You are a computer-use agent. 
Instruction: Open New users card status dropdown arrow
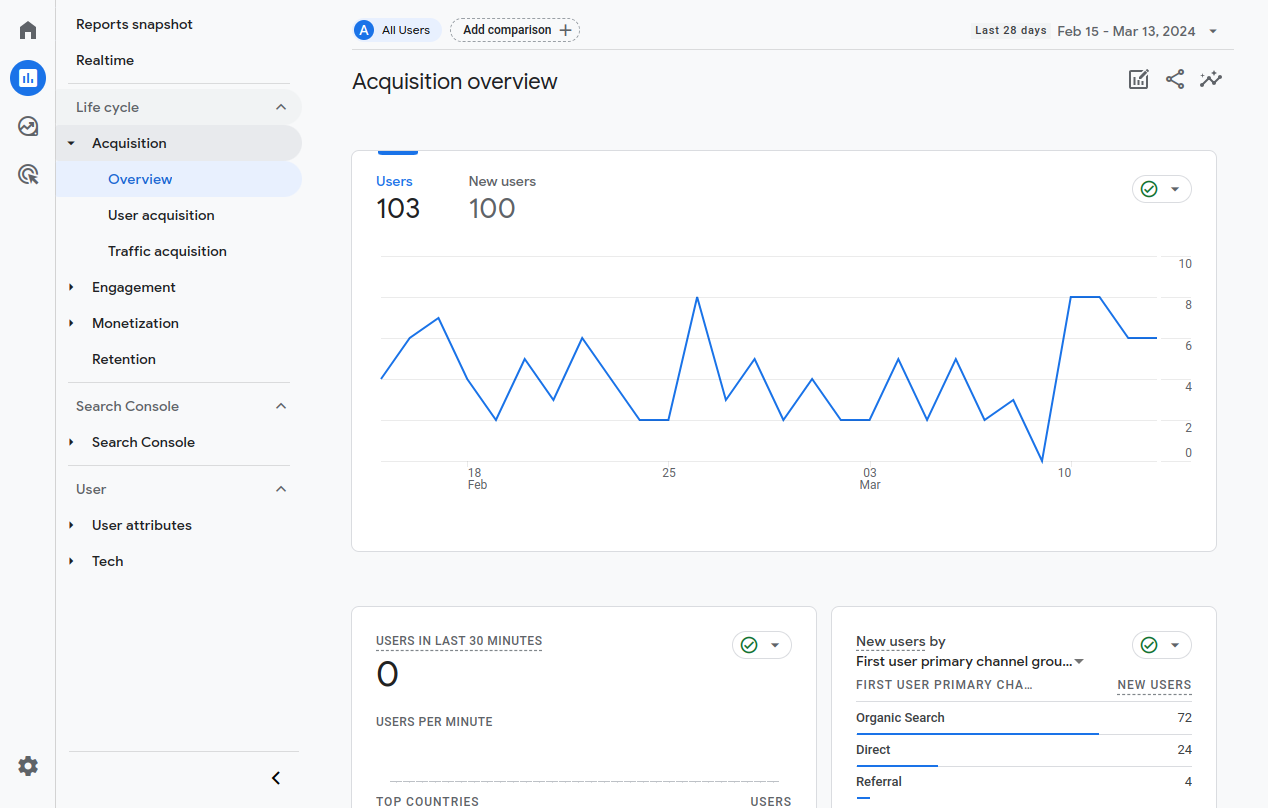pyautogui.click(x=1175, y=645)
